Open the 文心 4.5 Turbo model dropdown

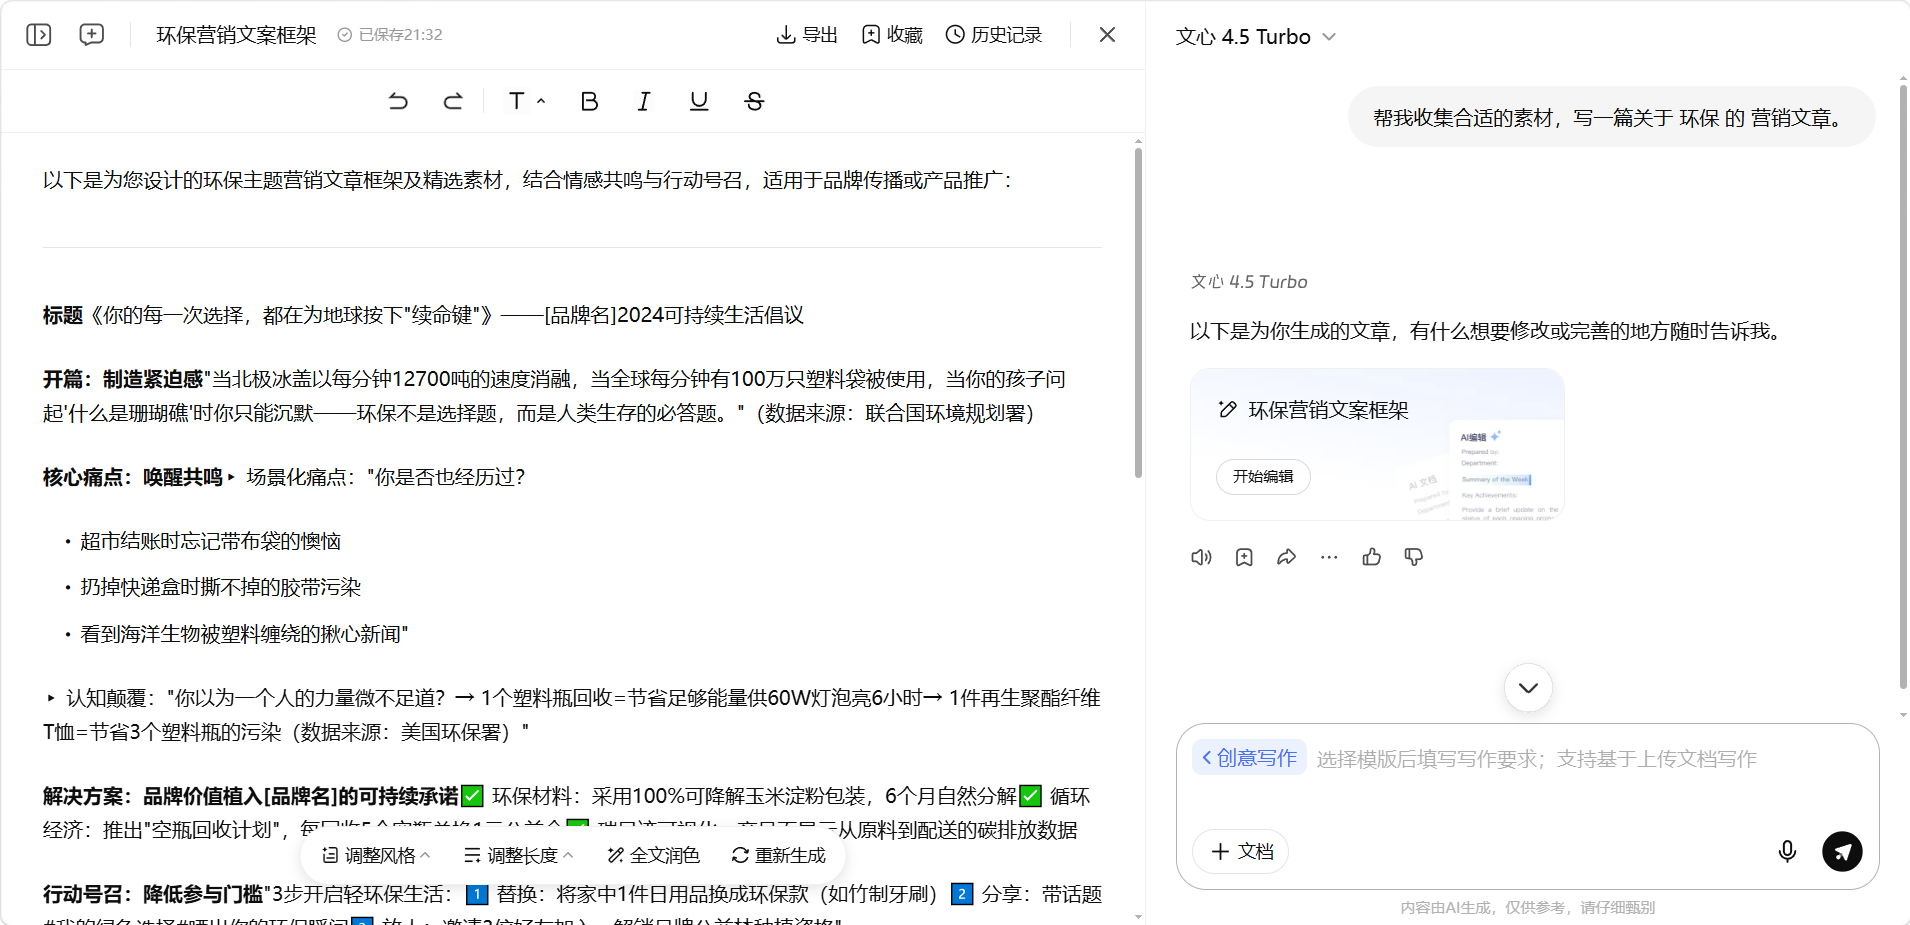tap(1256, 37)
